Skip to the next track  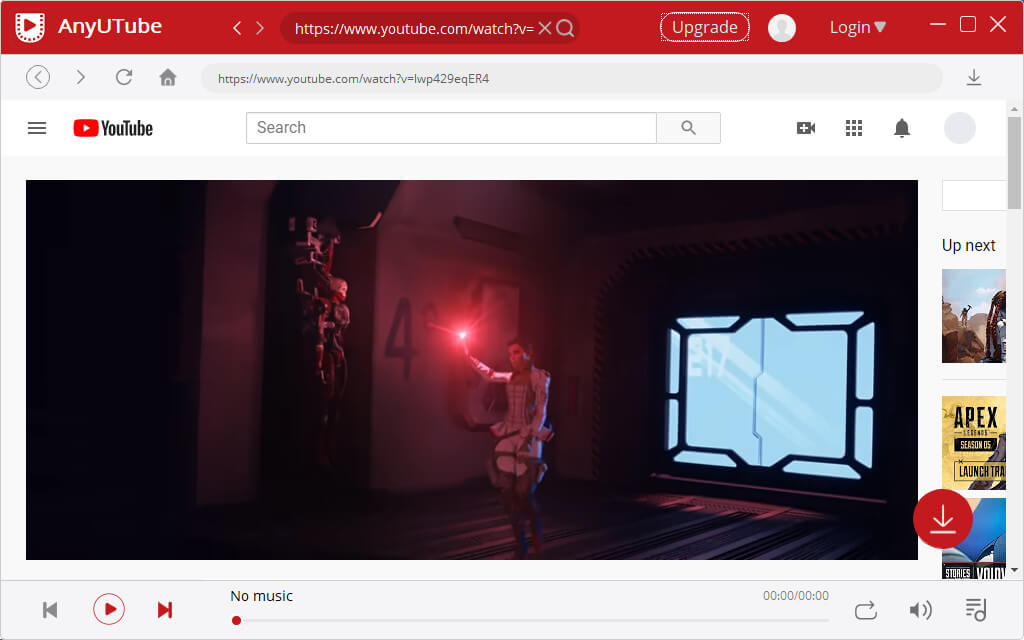click(x=165, y=610)
